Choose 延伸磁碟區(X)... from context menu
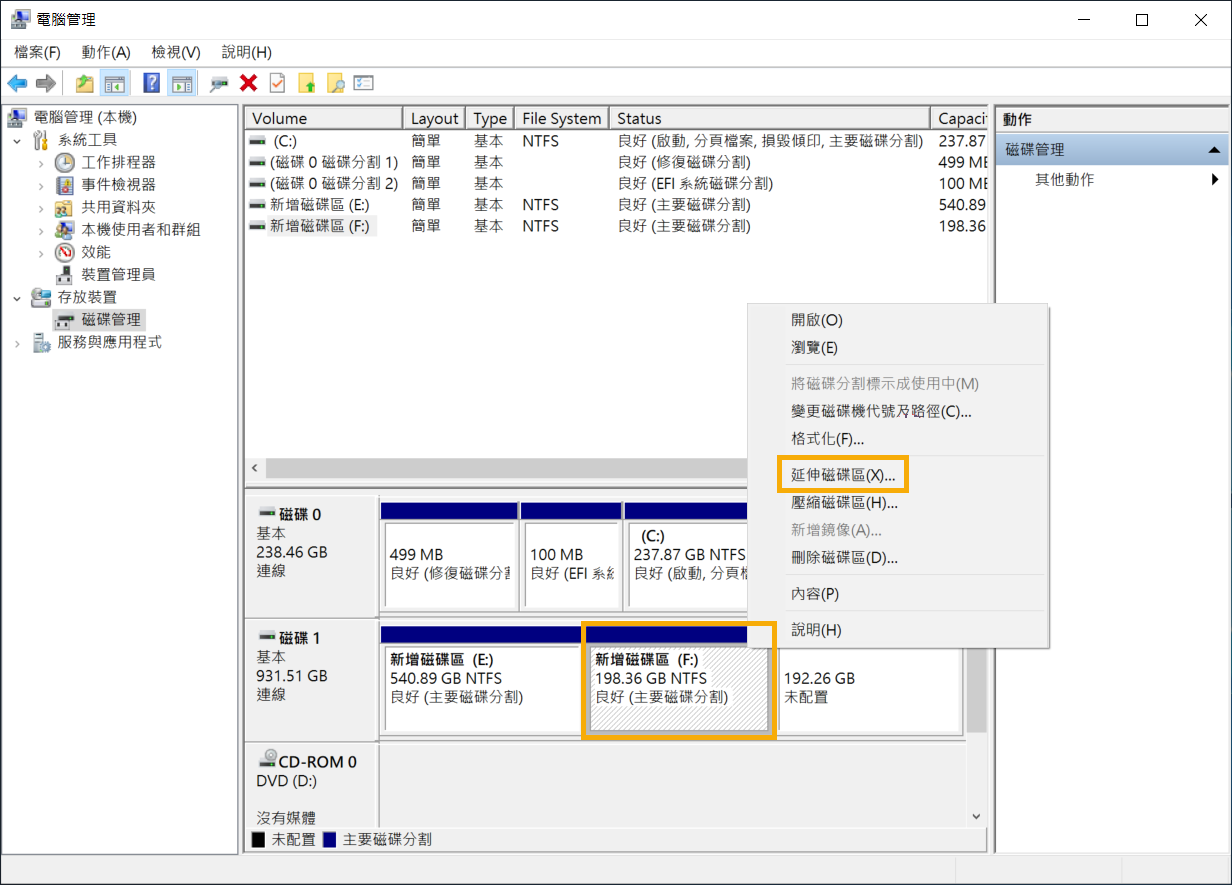Screen dimensions: 1232x885 (842, 475)
